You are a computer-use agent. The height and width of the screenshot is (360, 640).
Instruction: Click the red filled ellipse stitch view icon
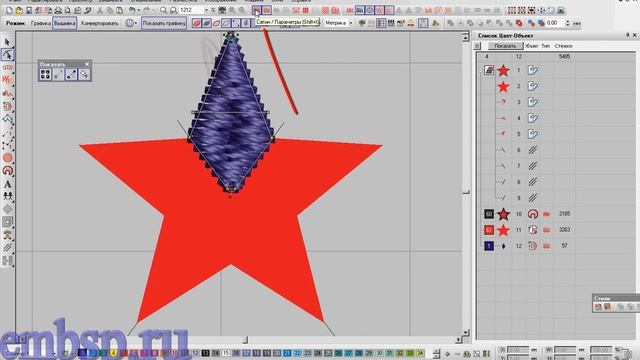[197, 24]
